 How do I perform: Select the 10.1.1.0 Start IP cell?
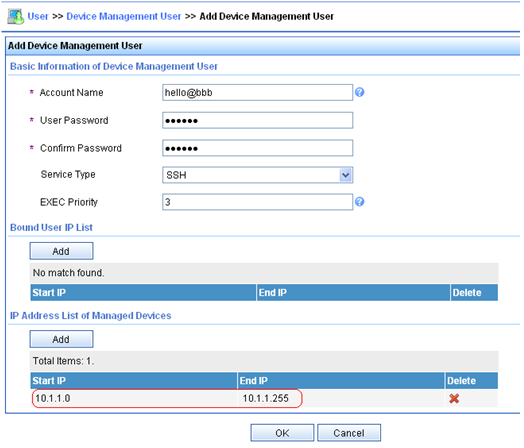pos(53,398)
